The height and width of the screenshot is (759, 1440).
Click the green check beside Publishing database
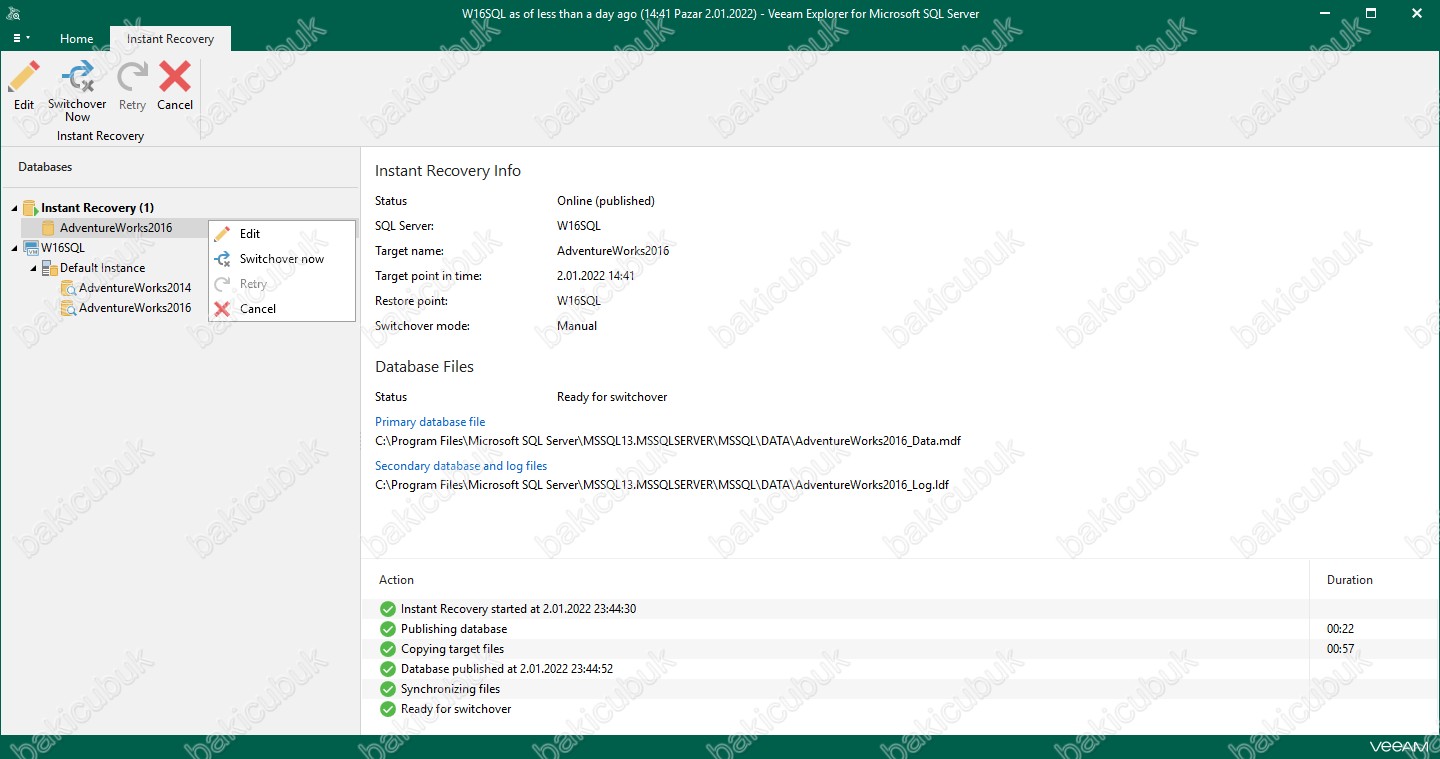click(x=388, y=629)
